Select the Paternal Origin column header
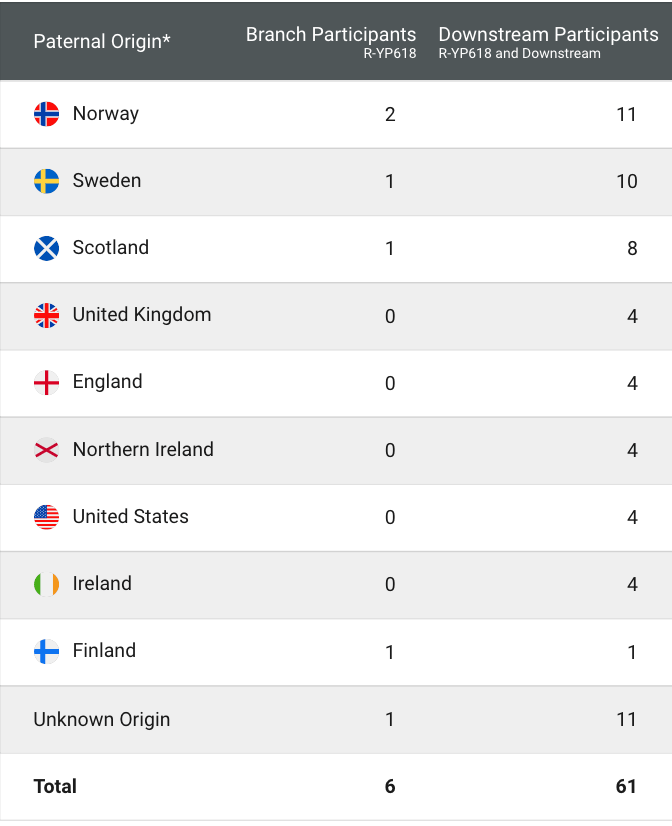The width and height of the screenshot is (672, 826). (102, 41)
